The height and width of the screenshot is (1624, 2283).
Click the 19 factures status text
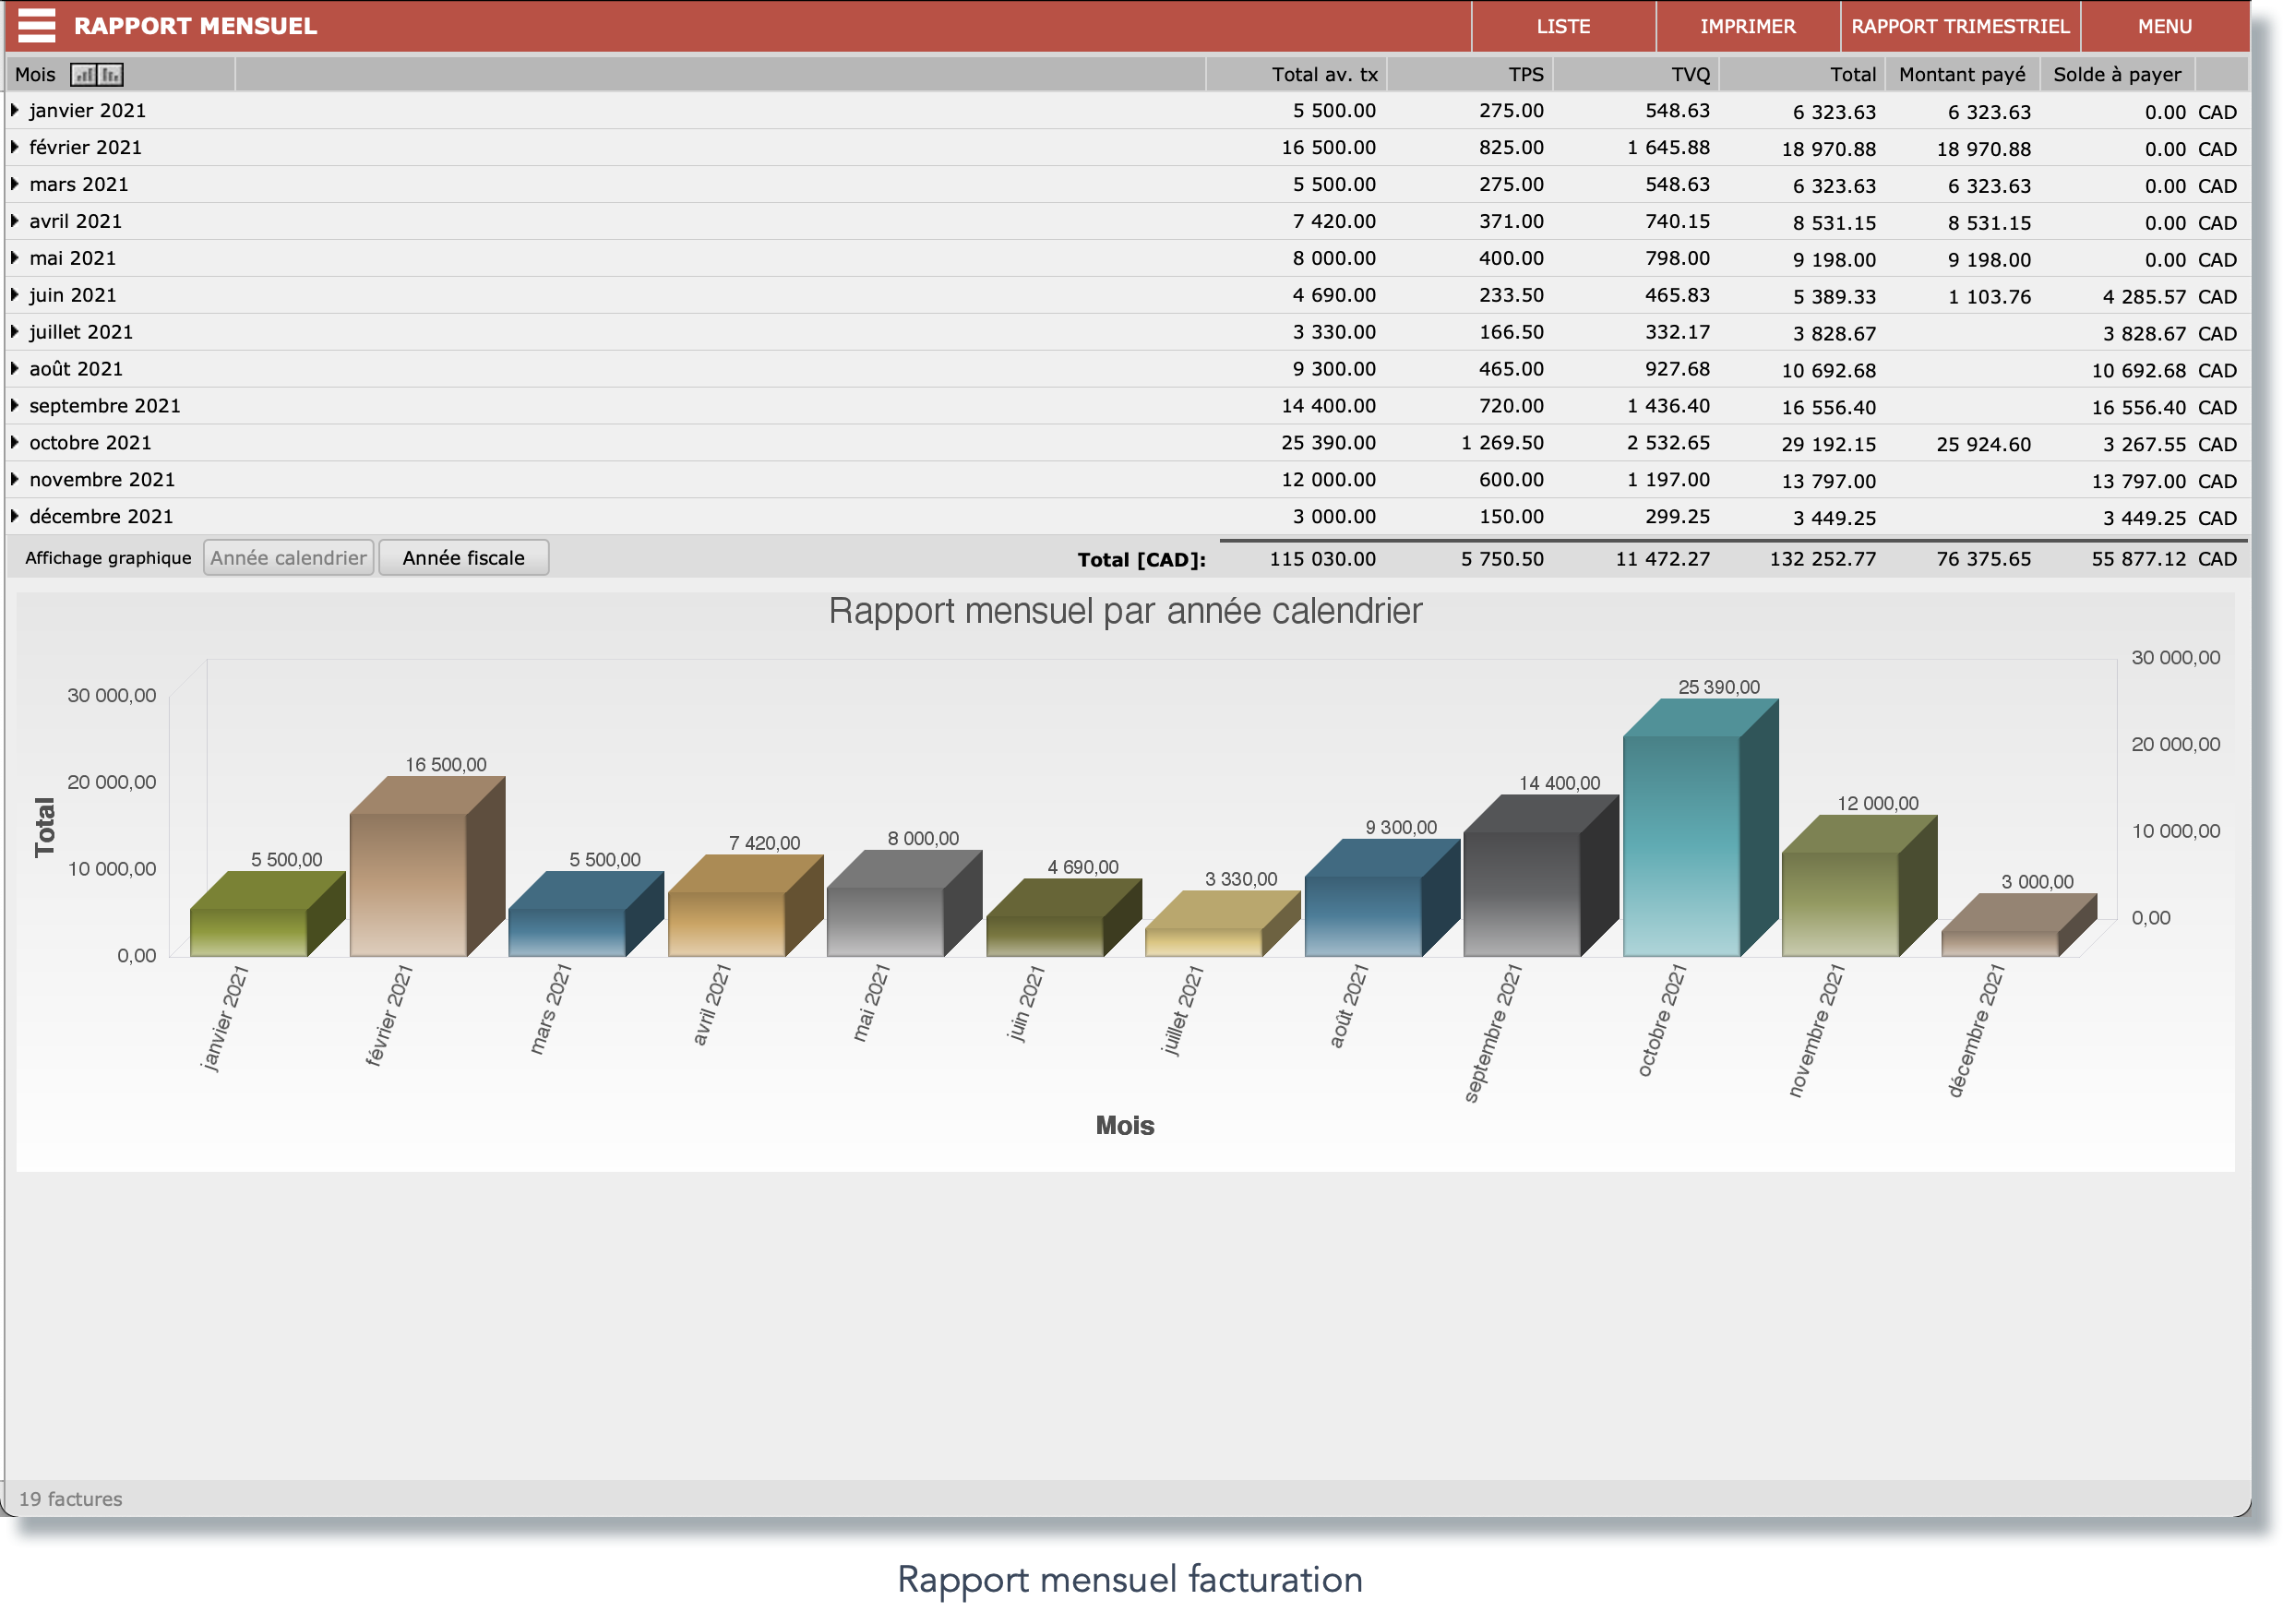(x=70, y=1499)
